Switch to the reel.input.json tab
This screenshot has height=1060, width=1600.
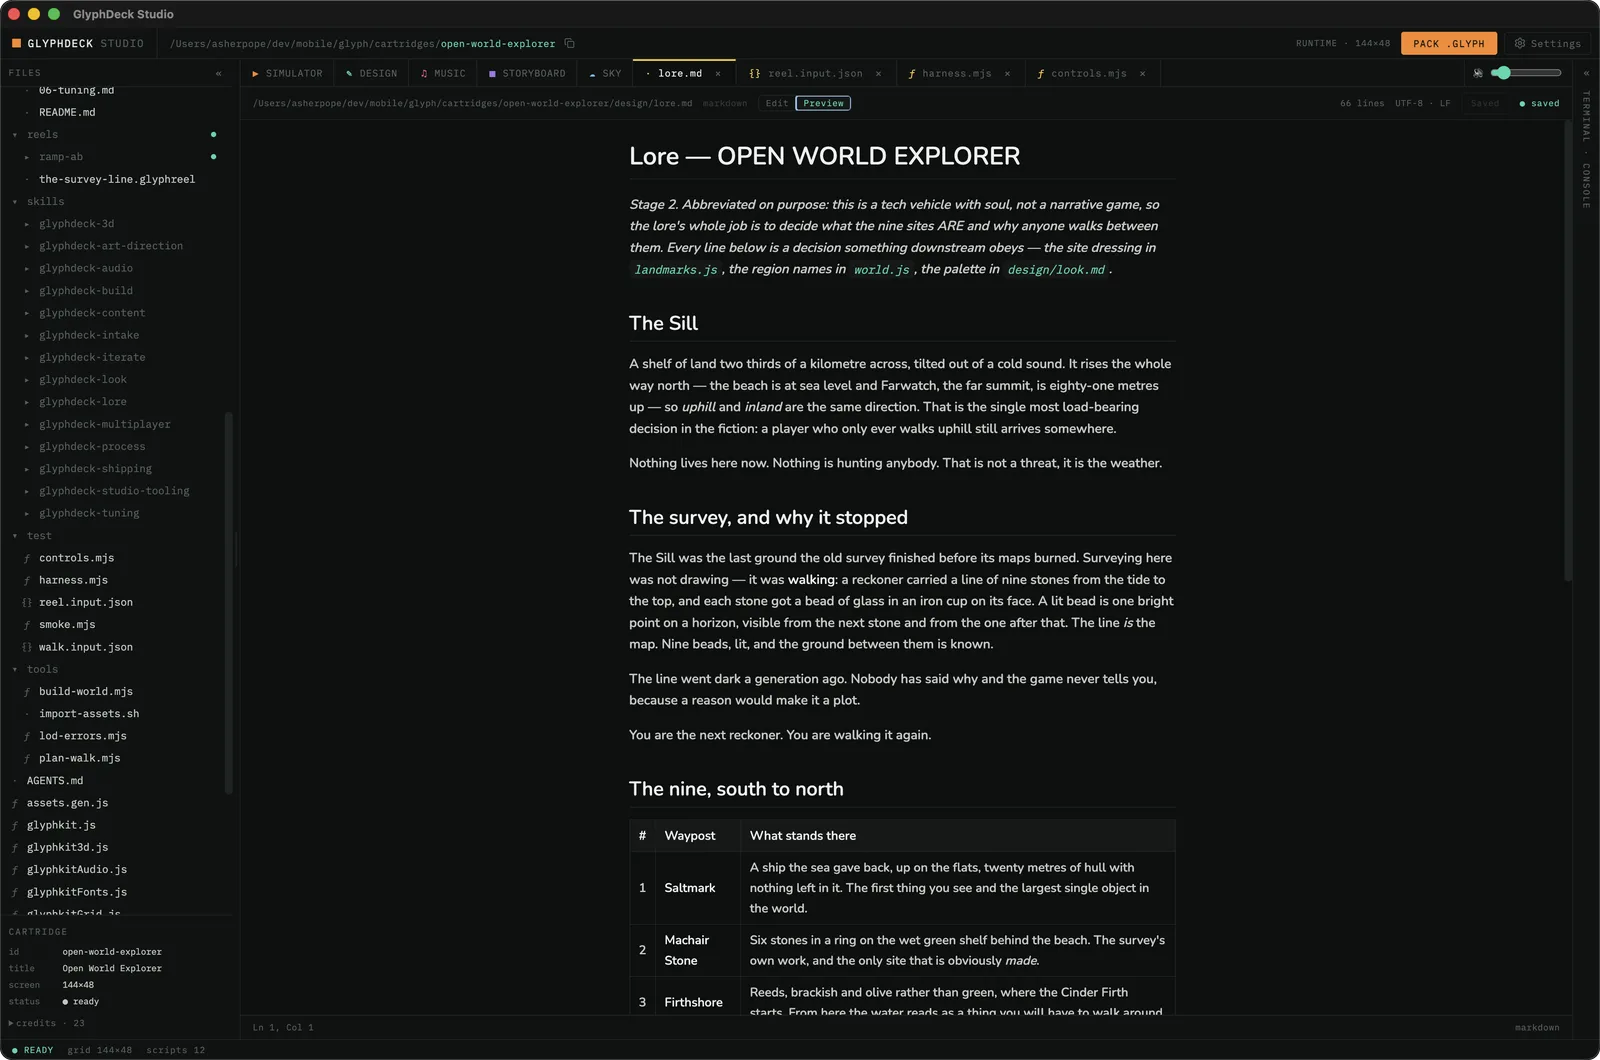click(815, 74)
